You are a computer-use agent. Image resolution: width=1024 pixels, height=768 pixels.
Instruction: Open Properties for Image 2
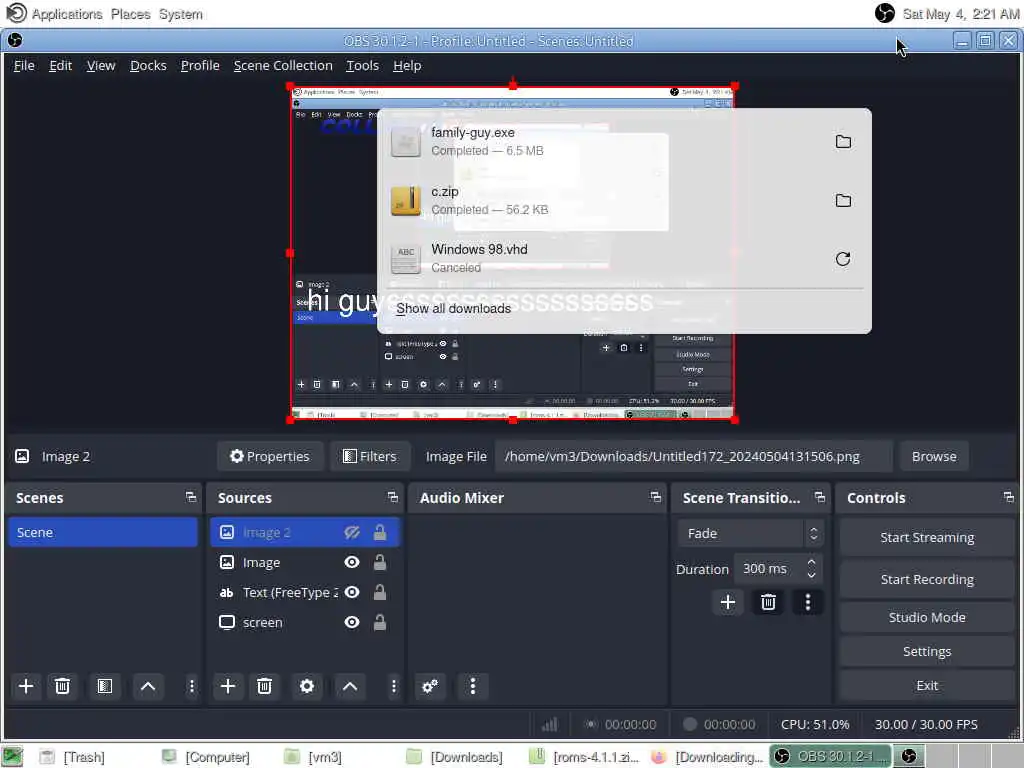[270, 456]
